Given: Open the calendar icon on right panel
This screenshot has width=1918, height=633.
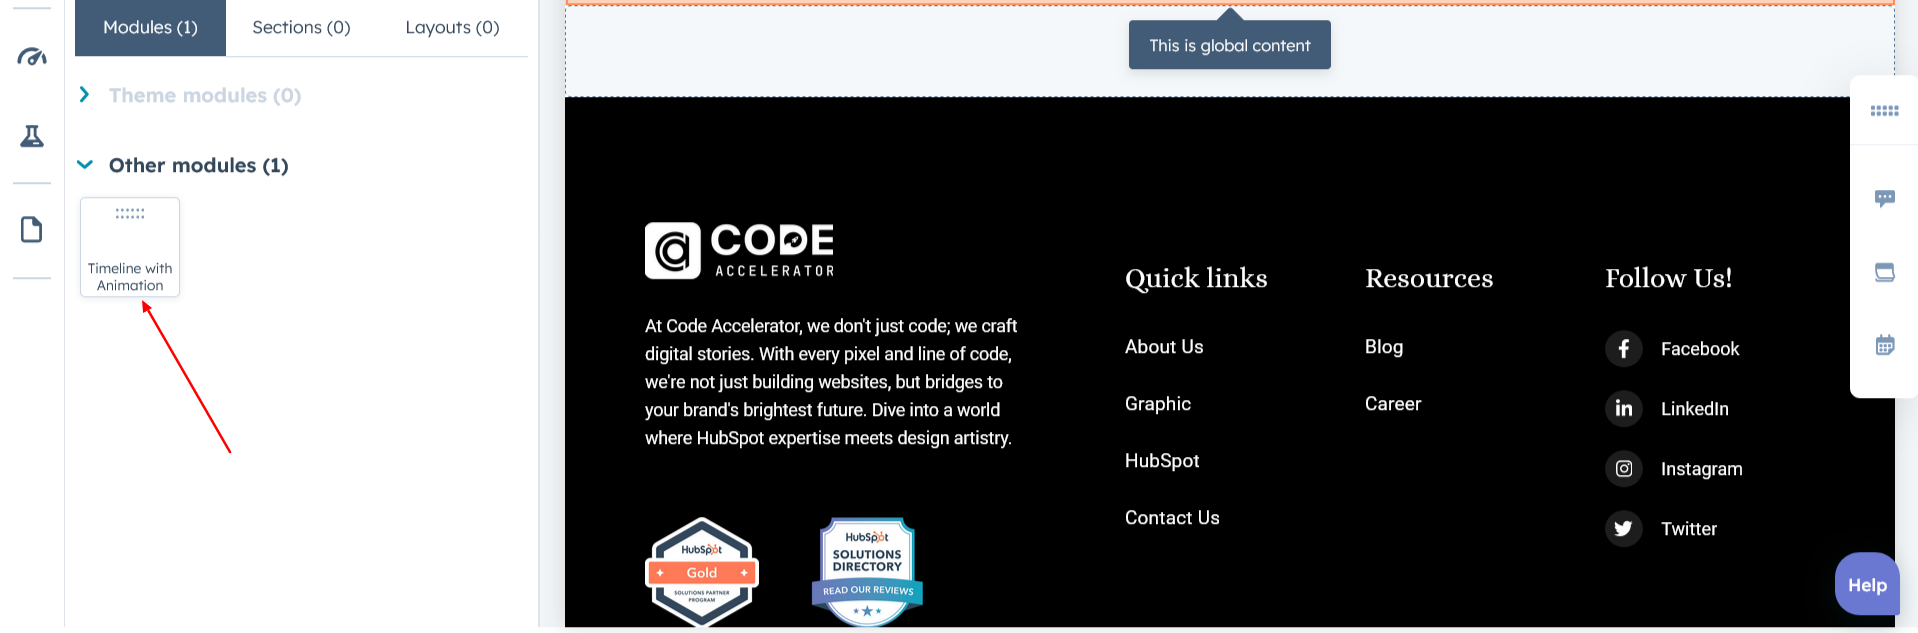Looking at the screenshot, I should [1884, 346].
